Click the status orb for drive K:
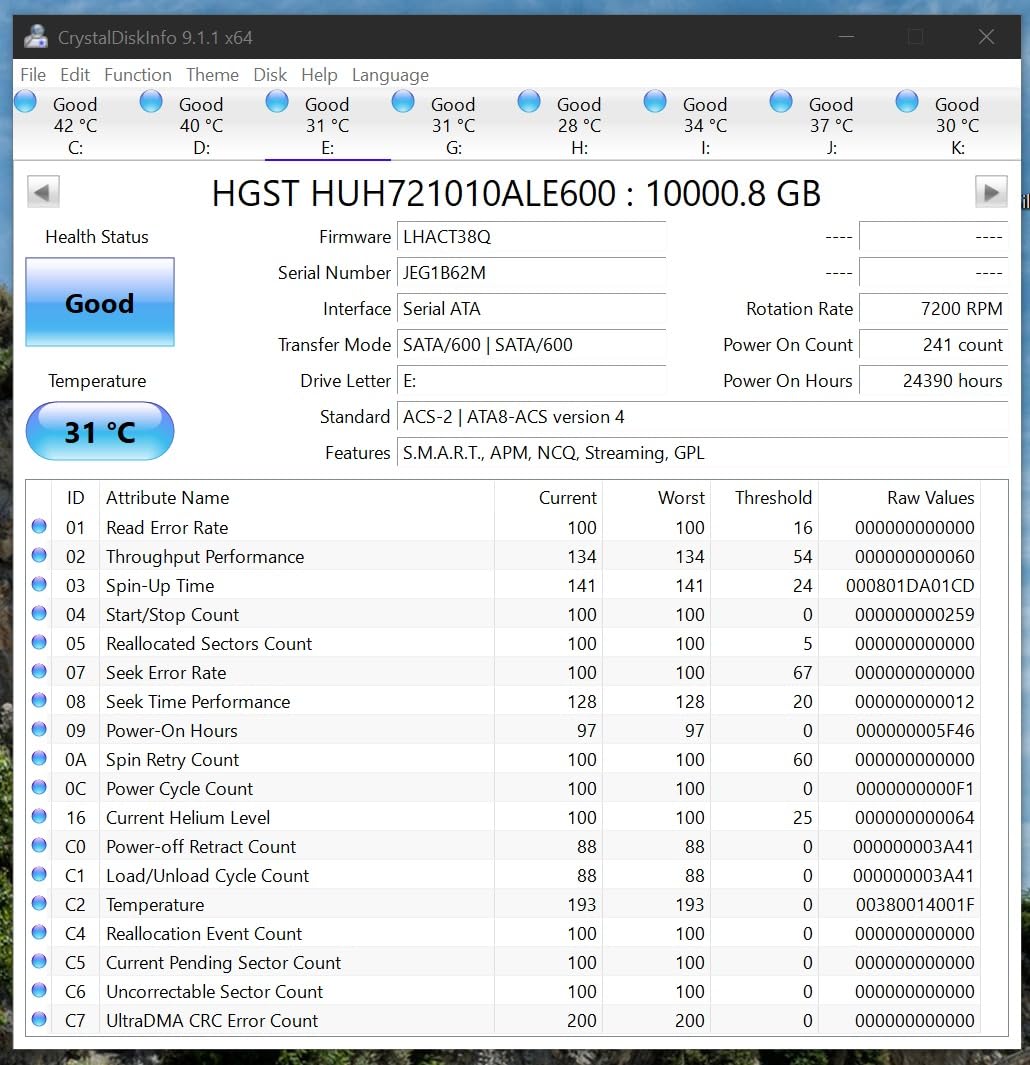This screenshot has width=1030, height=1065. (906, 101)
